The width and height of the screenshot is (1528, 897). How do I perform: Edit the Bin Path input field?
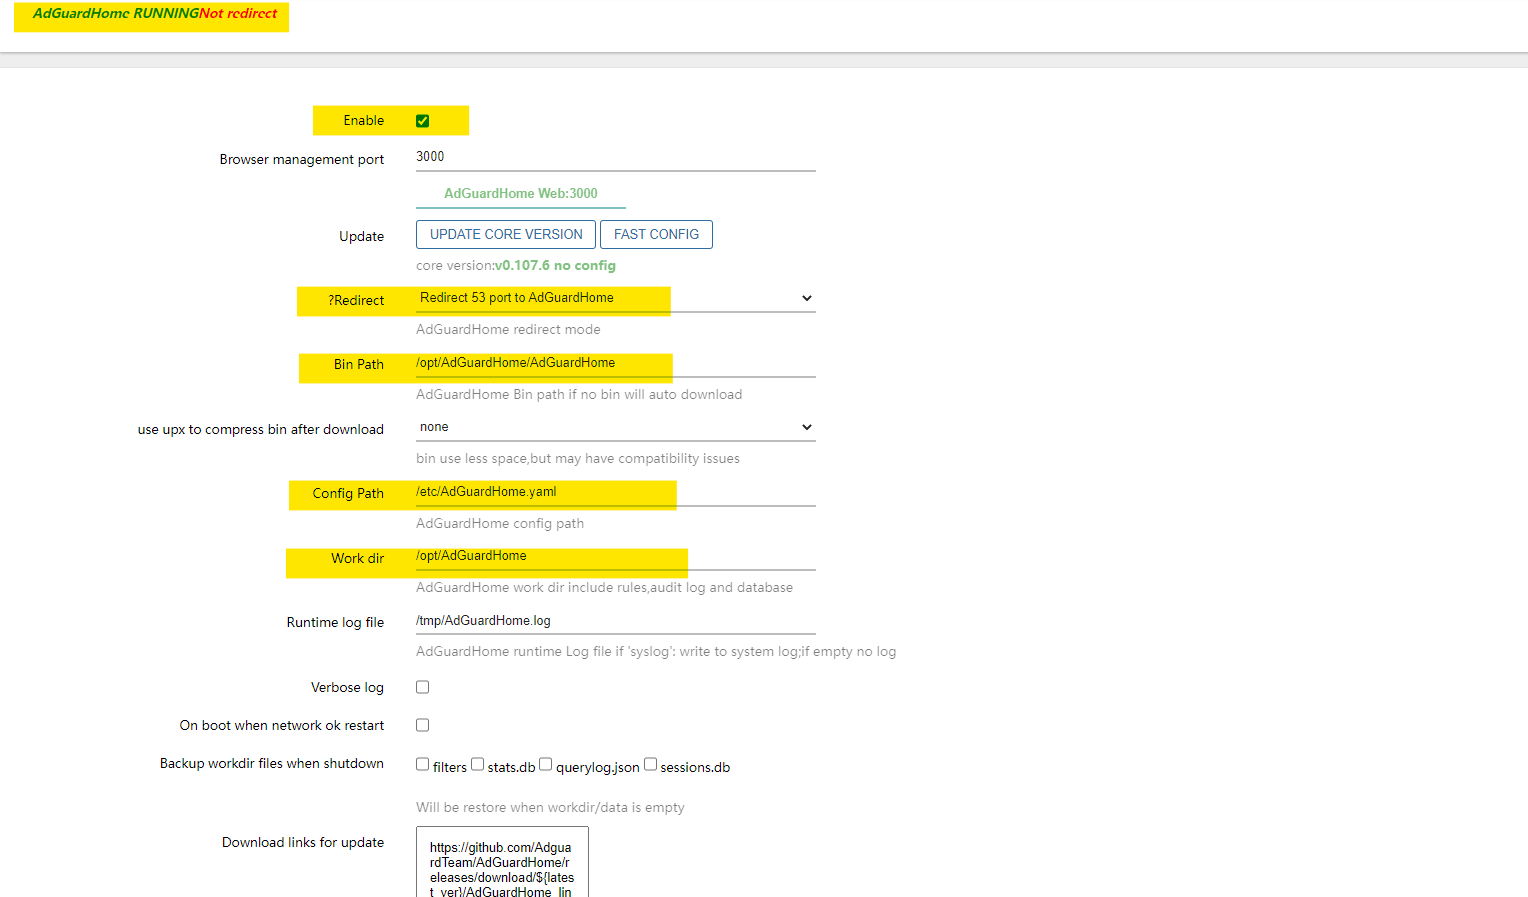(616, 363)
